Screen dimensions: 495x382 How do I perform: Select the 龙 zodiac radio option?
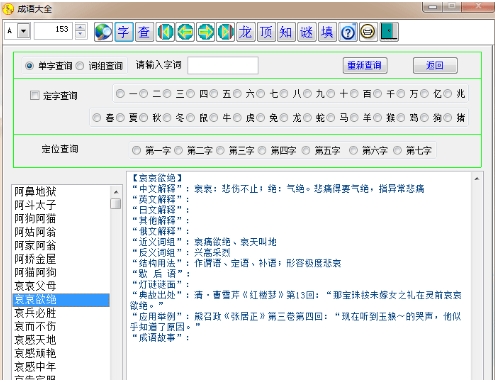[284, 118]
